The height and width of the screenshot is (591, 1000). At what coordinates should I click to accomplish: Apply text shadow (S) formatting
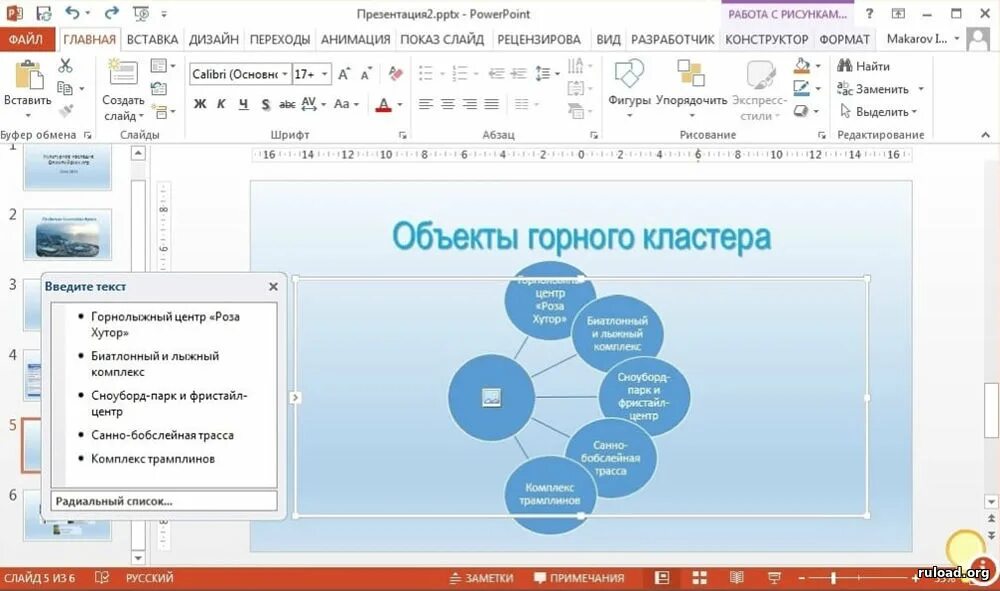click(x=265, y=104)
